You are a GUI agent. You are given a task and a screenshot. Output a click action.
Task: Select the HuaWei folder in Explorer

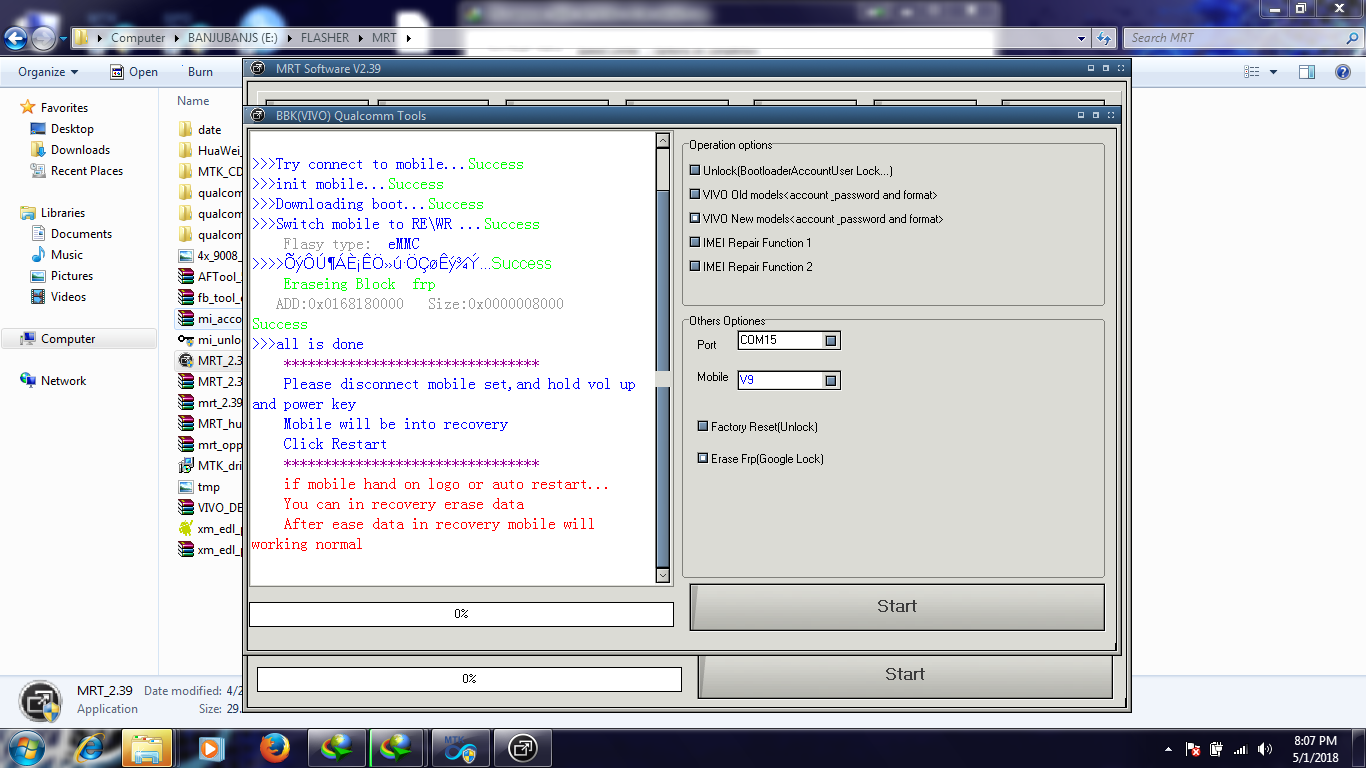210,150
